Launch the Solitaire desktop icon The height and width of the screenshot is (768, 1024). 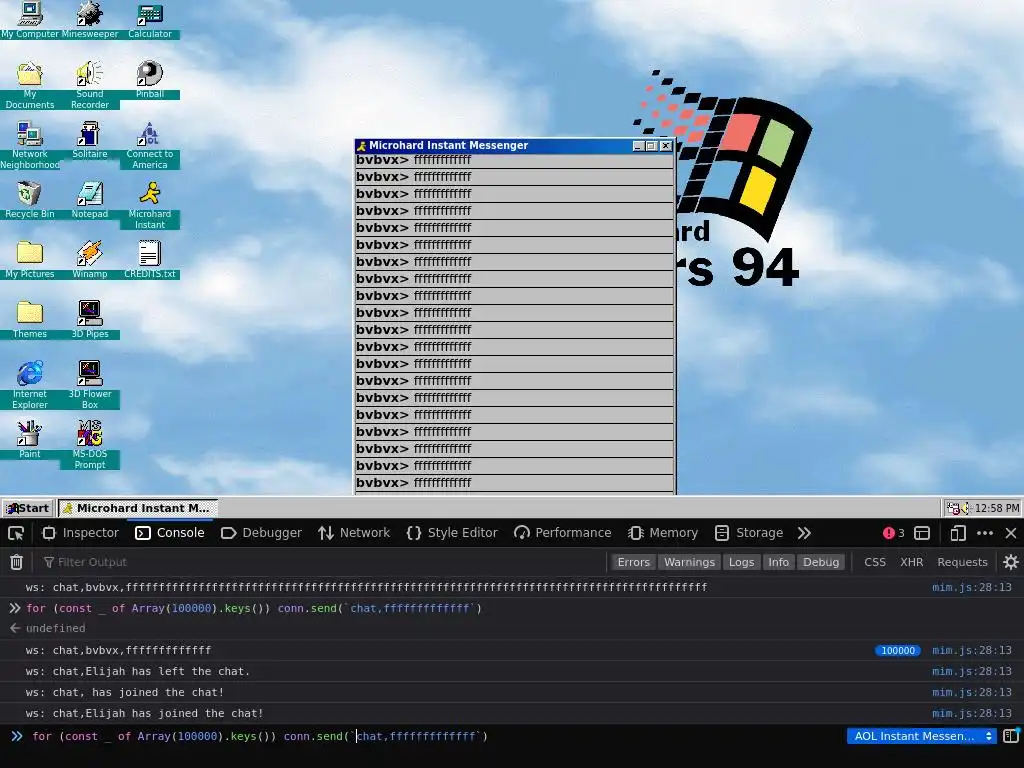(x=89, y=140)
